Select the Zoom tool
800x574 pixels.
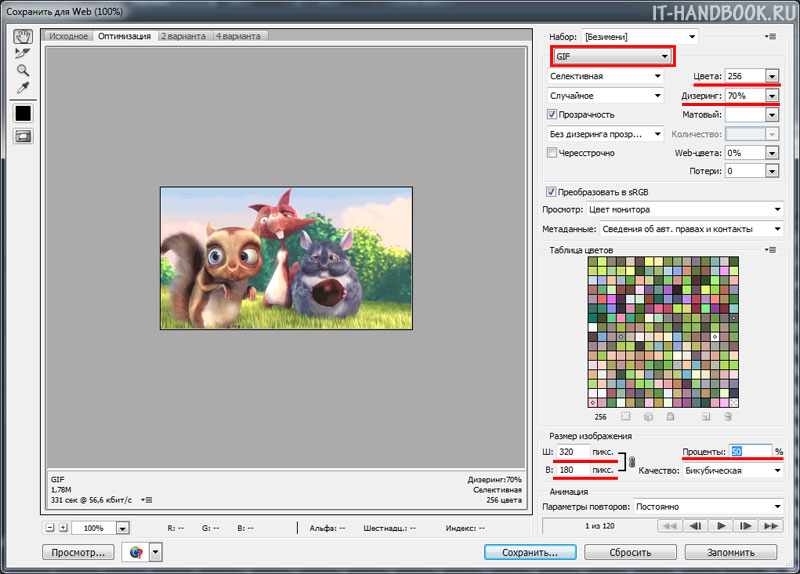23,70
